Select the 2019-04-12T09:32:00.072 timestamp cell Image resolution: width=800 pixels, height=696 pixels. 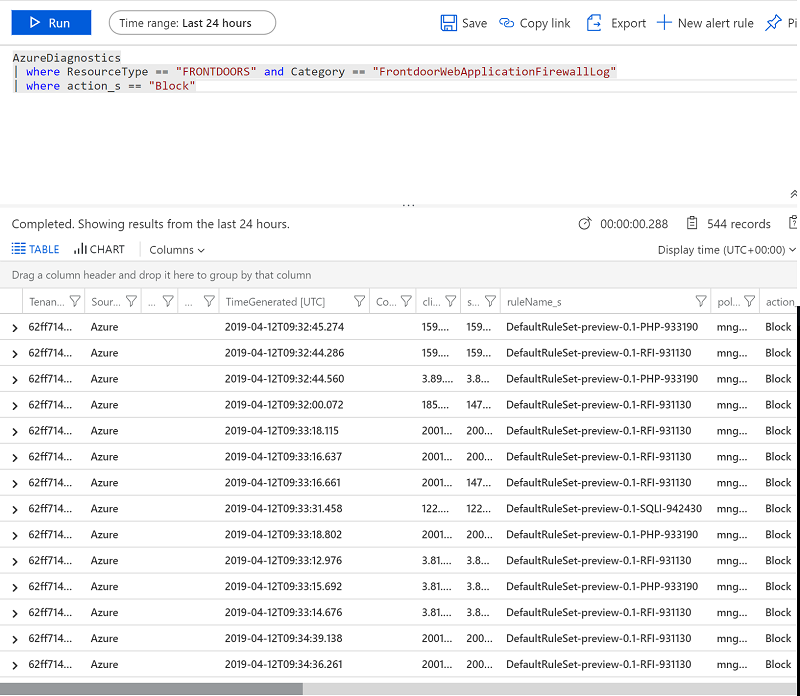click(284, 405)
